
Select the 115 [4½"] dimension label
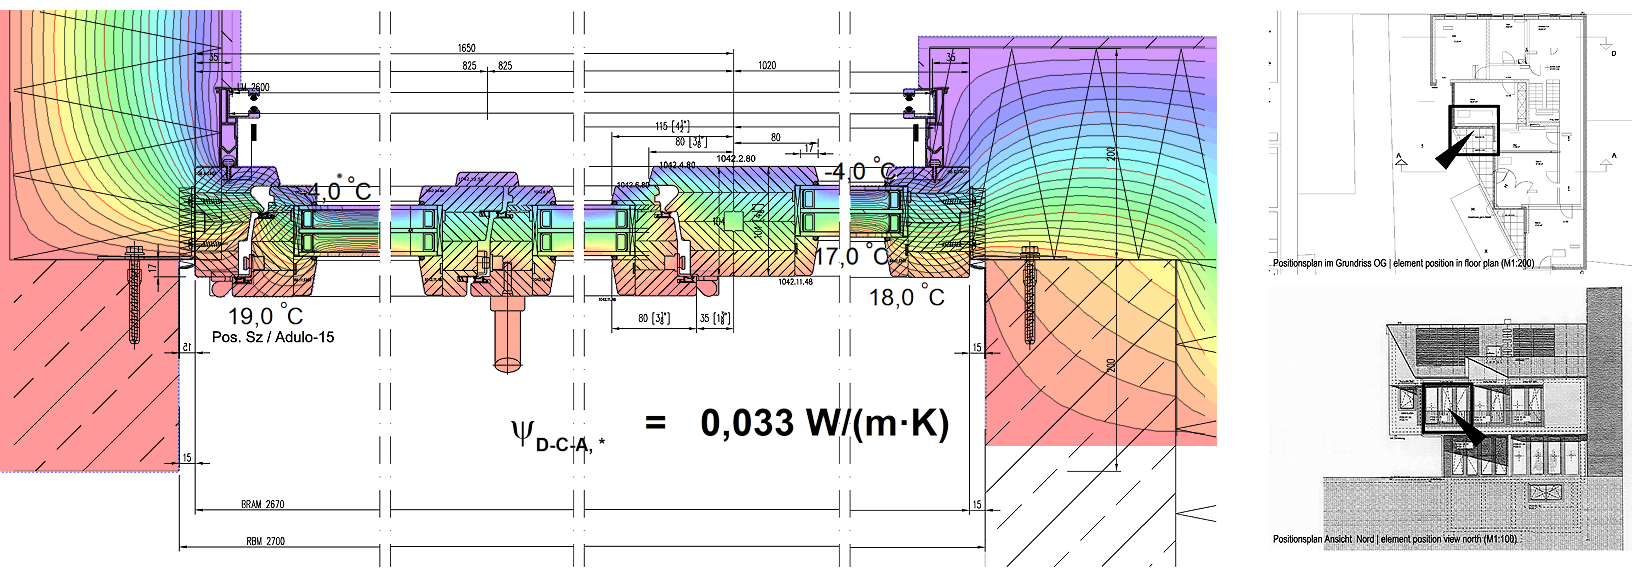coord(675,126)
